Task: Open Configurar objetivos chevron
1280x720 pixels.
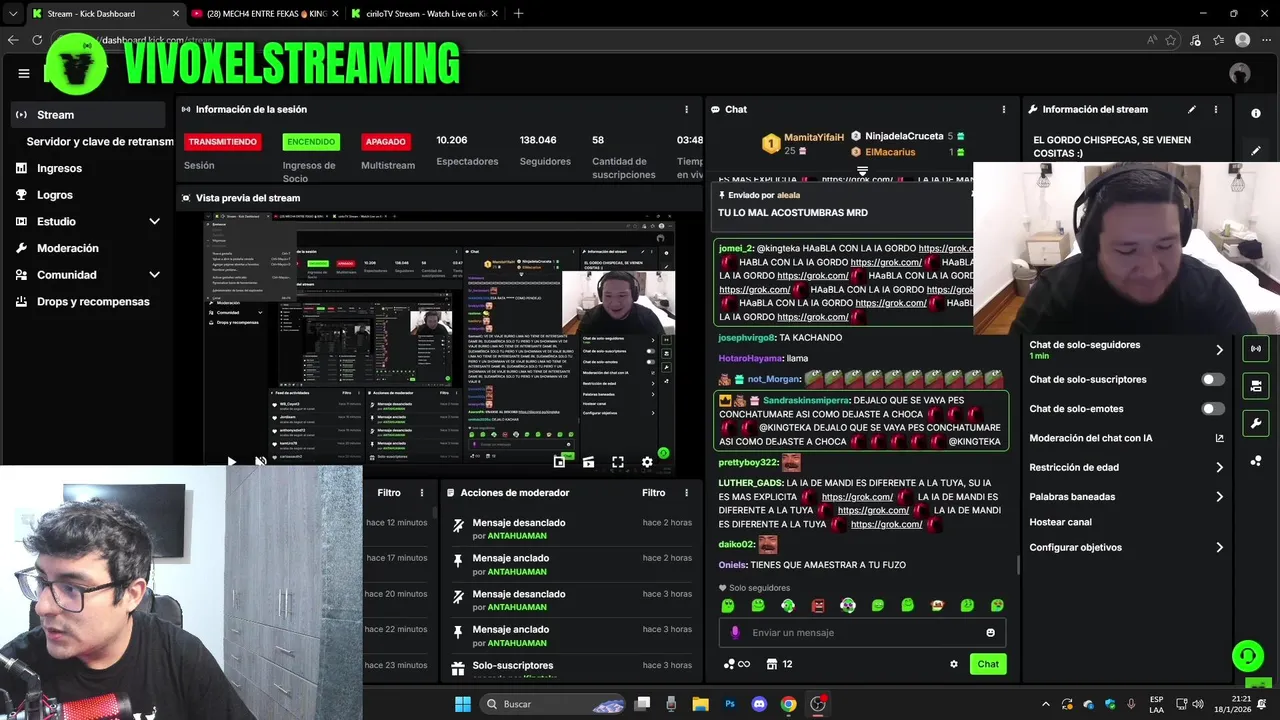Action: coord(1219,547)
